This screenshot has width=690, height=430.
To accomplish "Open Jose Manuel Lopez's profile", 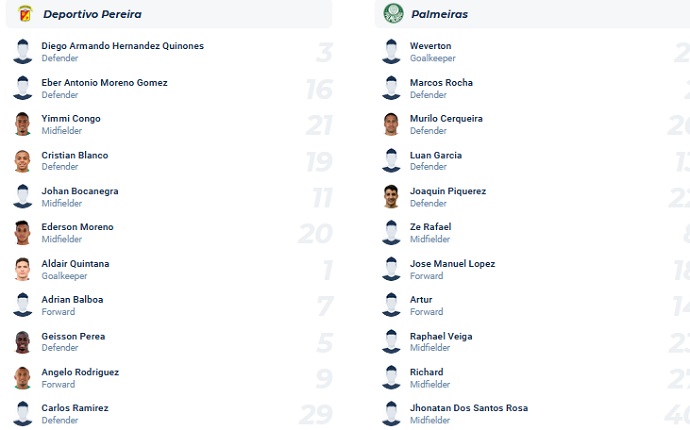I will [x=452, y=264].
